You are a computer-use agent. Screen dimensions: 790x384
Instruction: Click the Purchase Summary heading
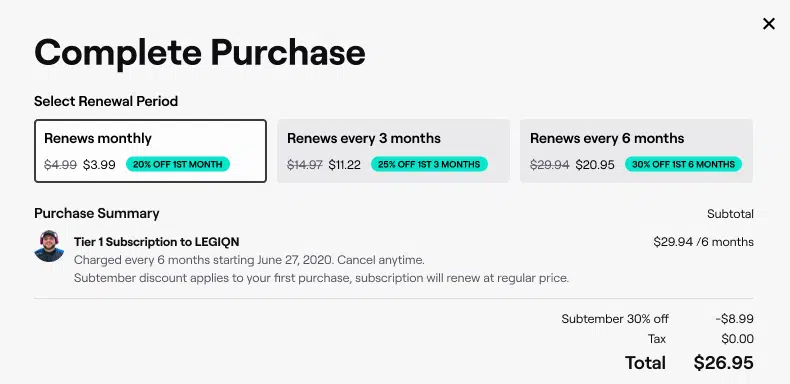[97, 213]
